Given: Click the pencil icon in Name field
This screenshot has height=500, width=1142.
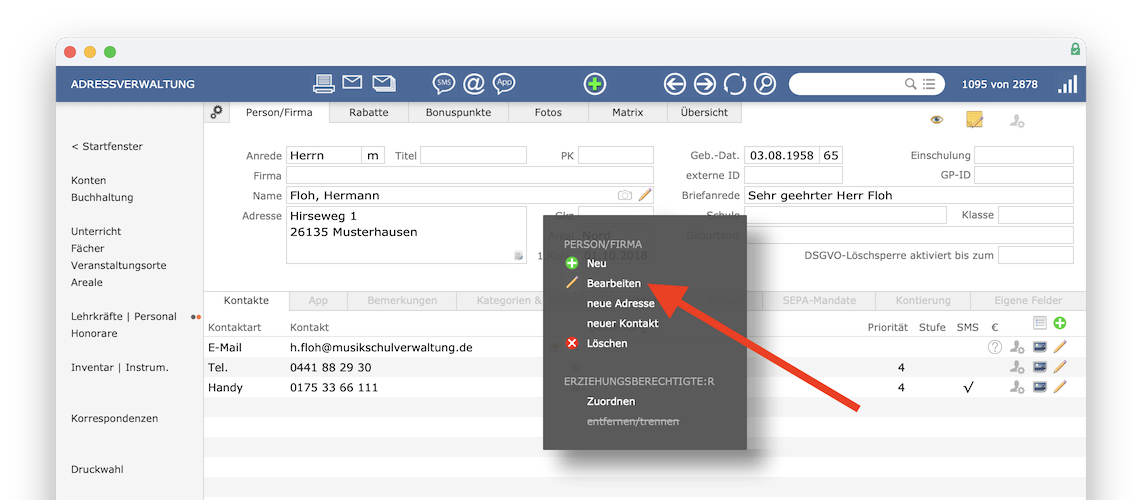Looking at the screenshot, I should click(645, 195).
